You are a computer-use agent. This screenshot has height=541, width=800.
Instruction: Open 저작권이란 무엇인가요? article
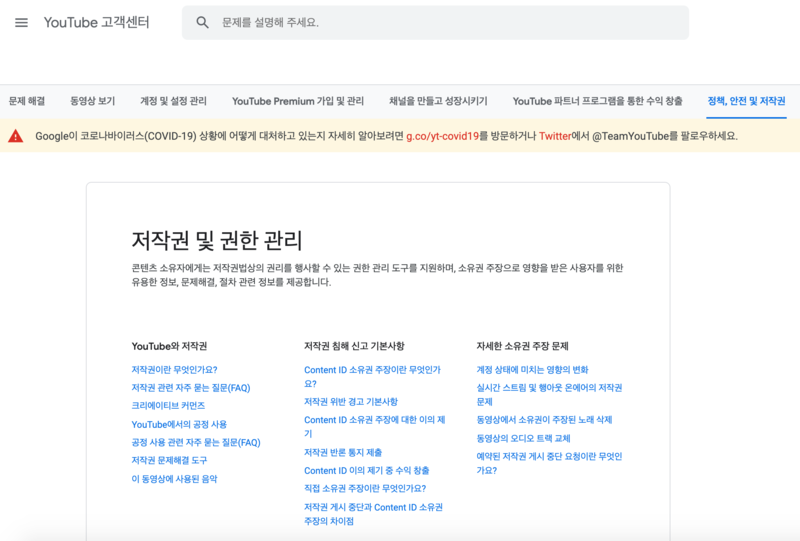(x=174, y=370)
